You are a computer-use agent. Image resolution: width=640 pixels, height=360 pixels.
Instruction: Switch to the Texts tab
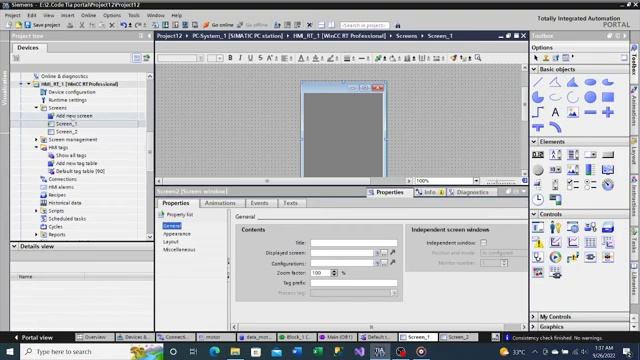point(291,203)
